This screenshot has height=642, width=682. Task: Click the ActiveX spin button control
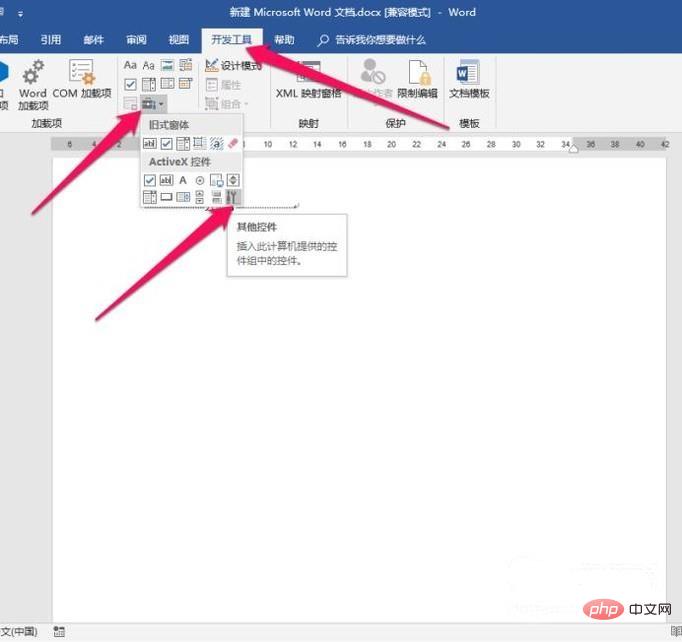click(x=233, y=180)
